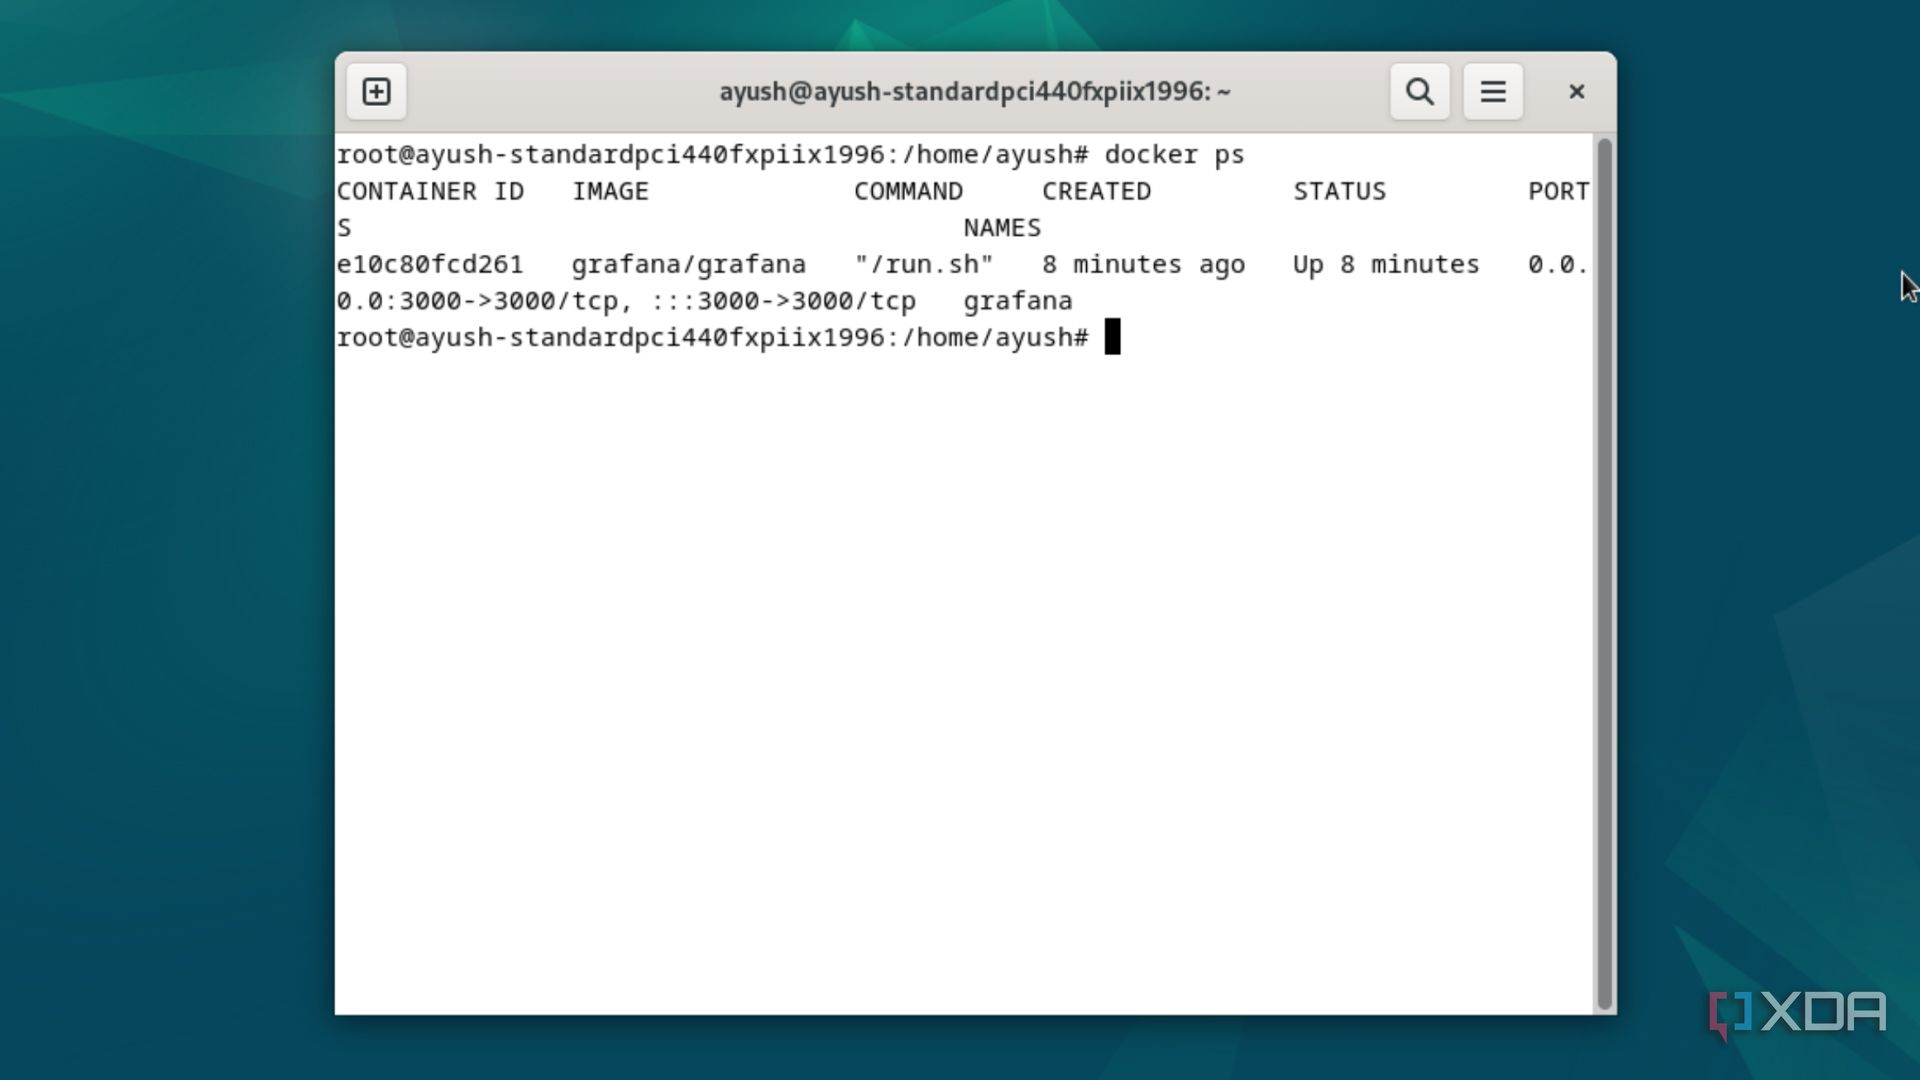The width and height of the screenshot is (1920, 1080).
Task: Click the window title showing ayush@ayush-standardpci440fxpiix1996
Action: 975,91
